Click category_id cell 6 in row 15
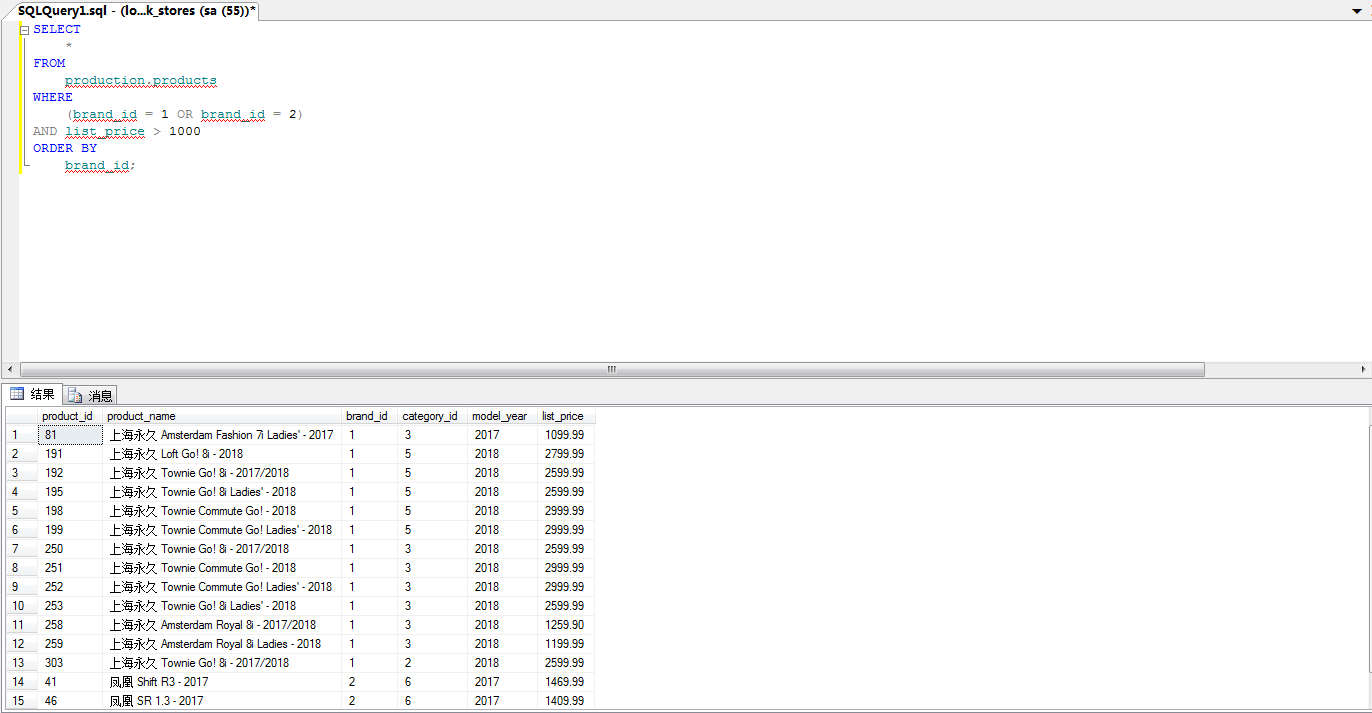This screenshot has width=1372, height=713. tap(432, 701)
